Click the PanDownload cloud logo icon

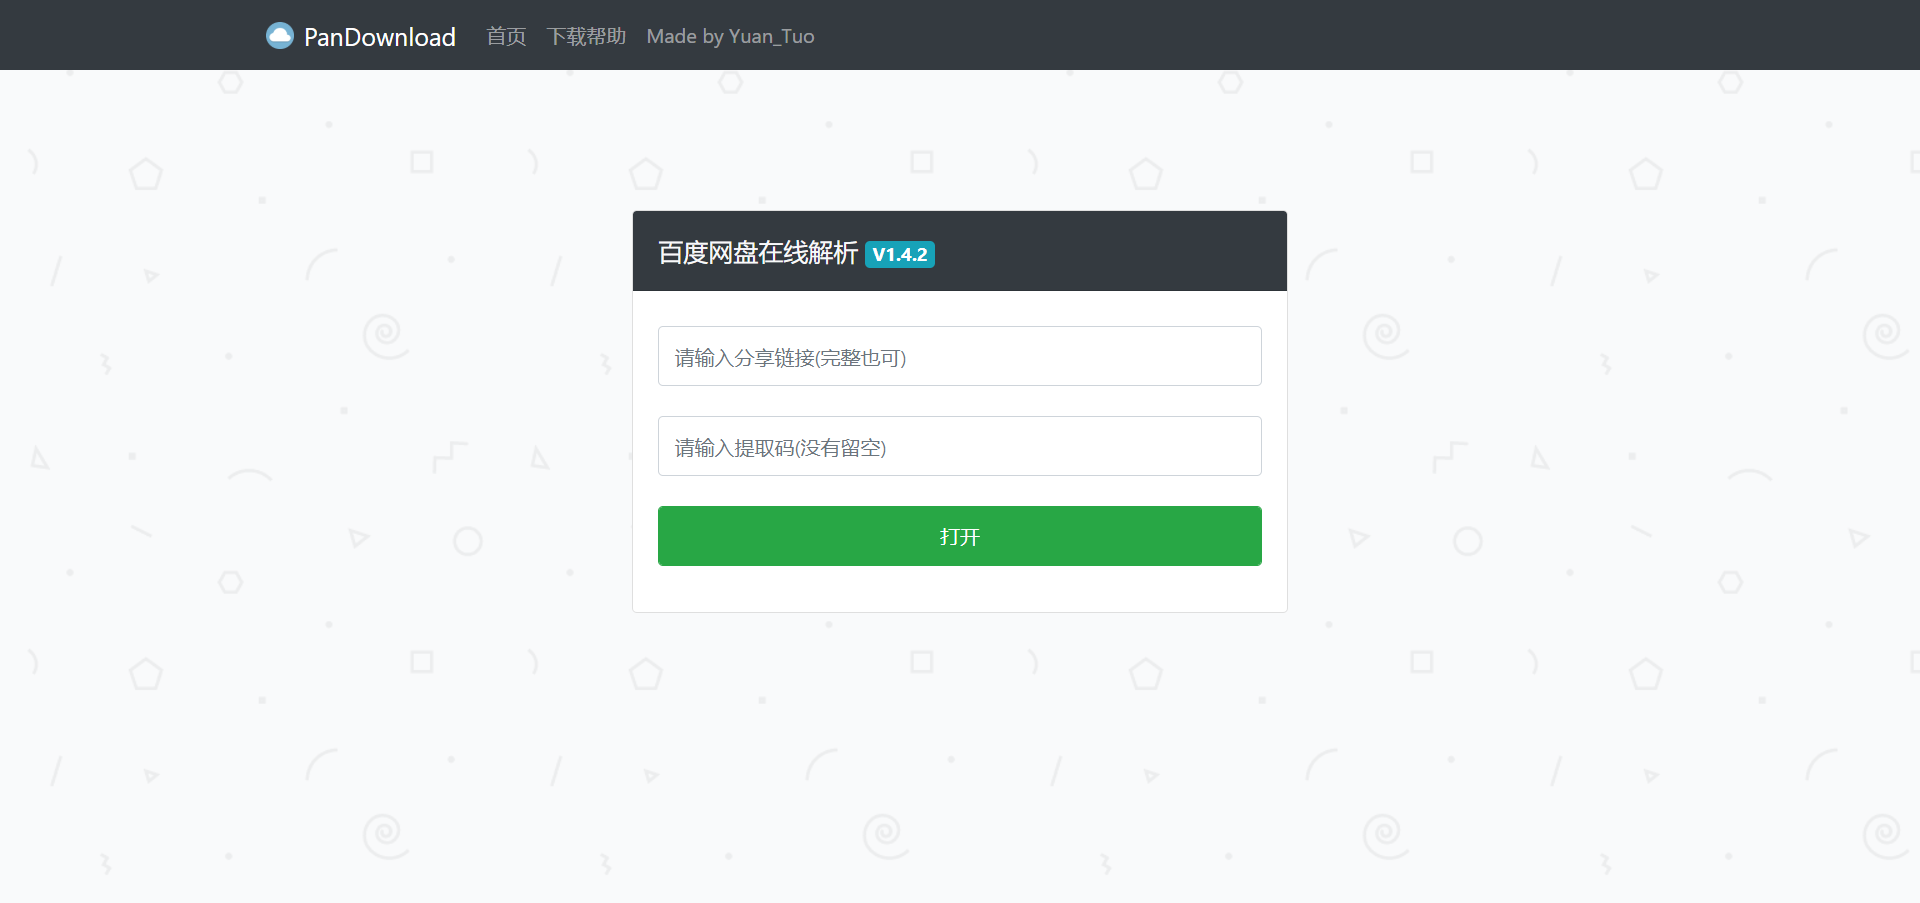tap(280, 35)
